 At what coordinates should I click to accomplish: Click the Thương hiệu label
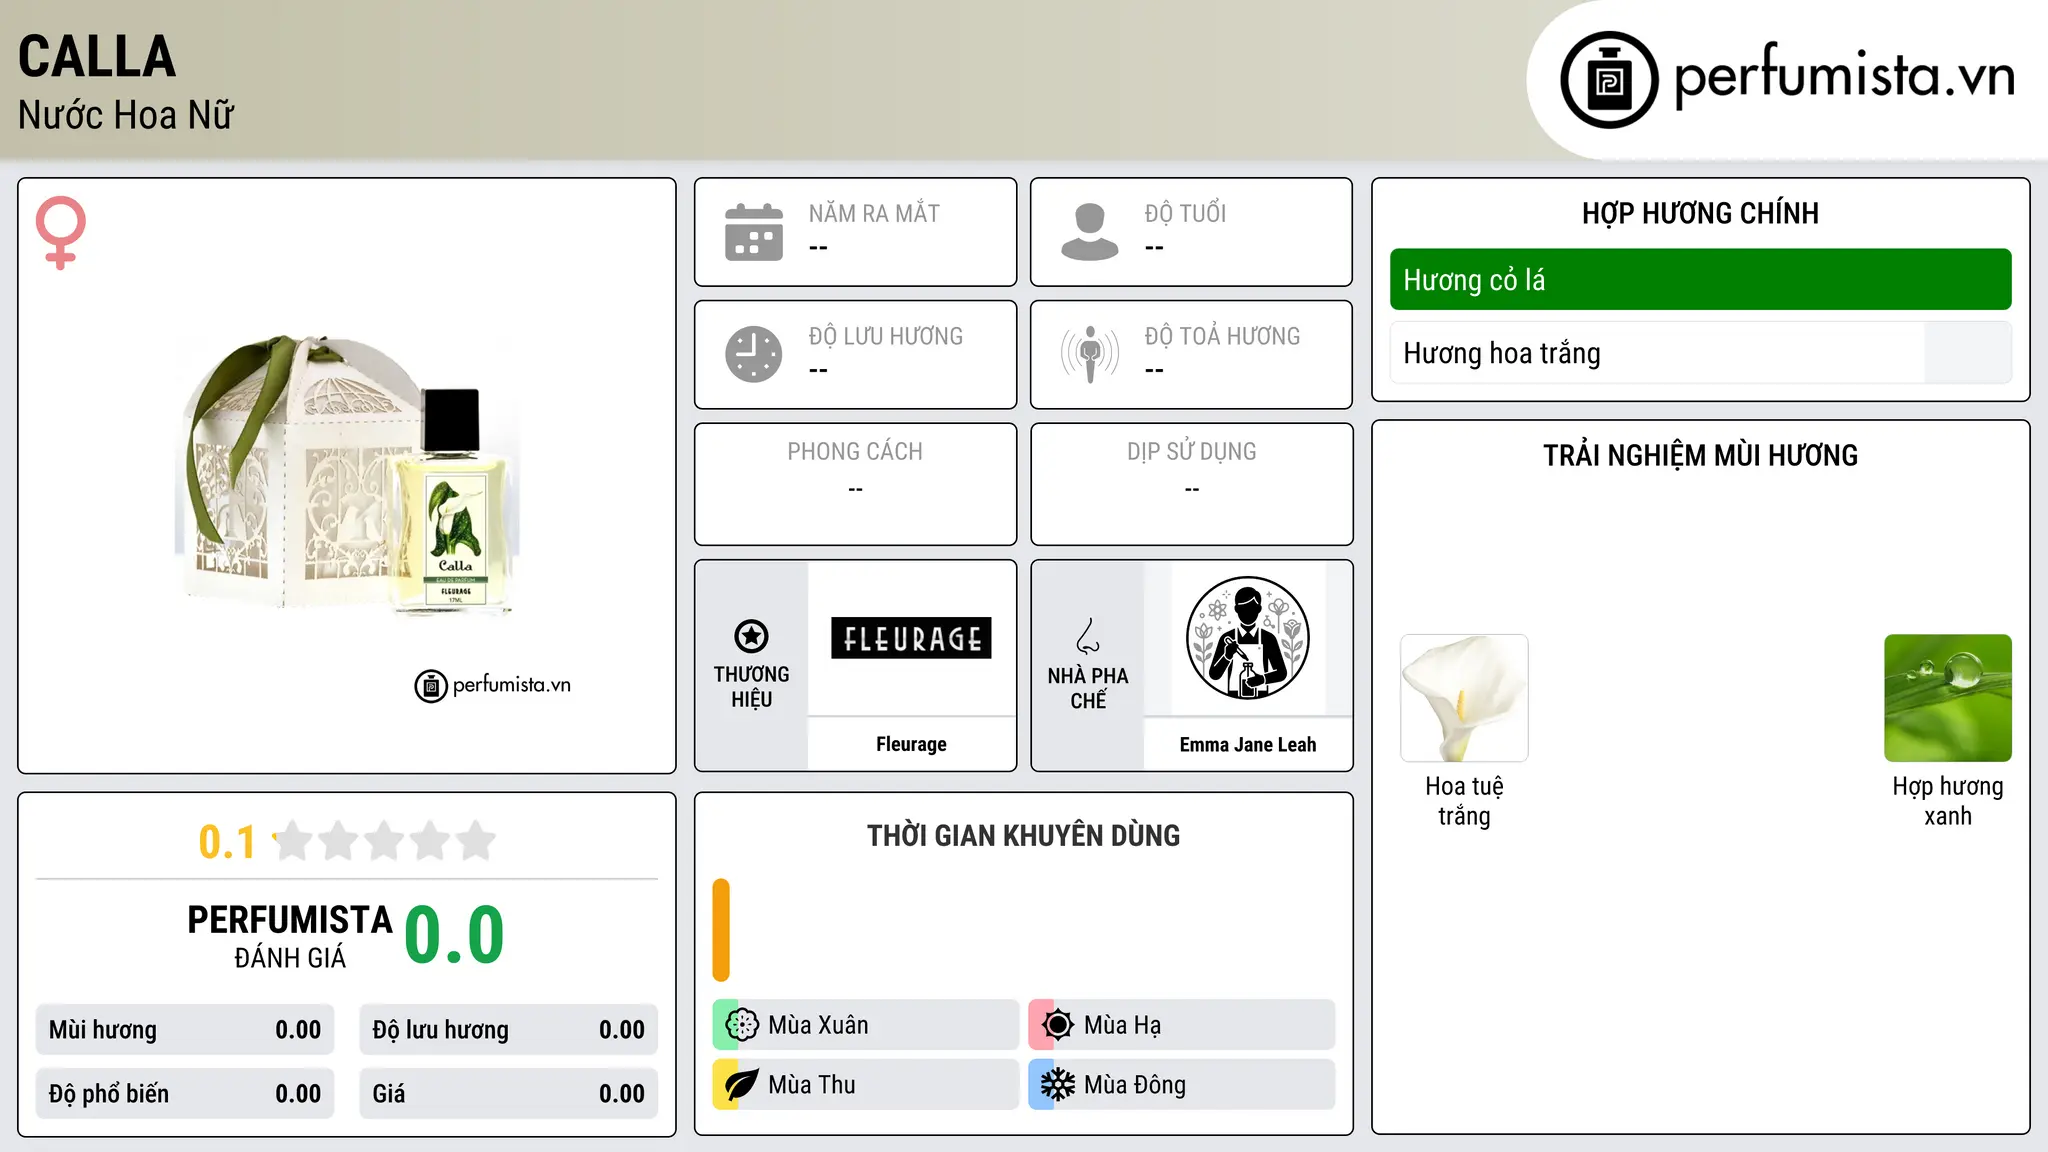point(751,687)
